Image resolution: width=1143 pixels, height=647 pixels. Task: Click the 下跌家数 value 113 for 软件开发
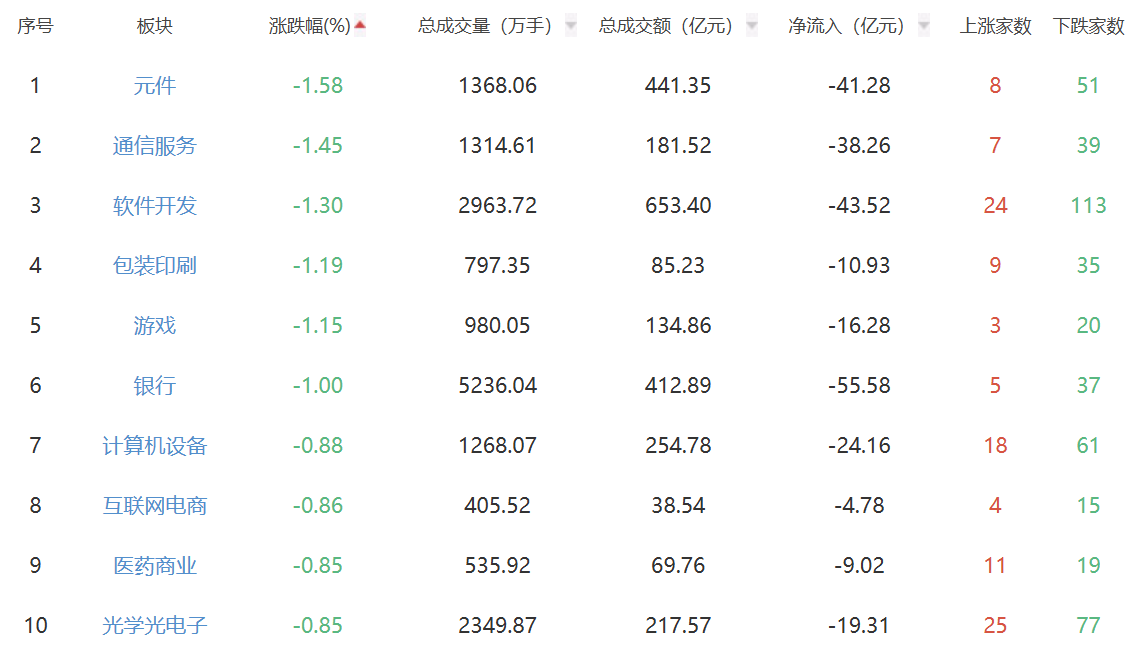point(1088,205)
